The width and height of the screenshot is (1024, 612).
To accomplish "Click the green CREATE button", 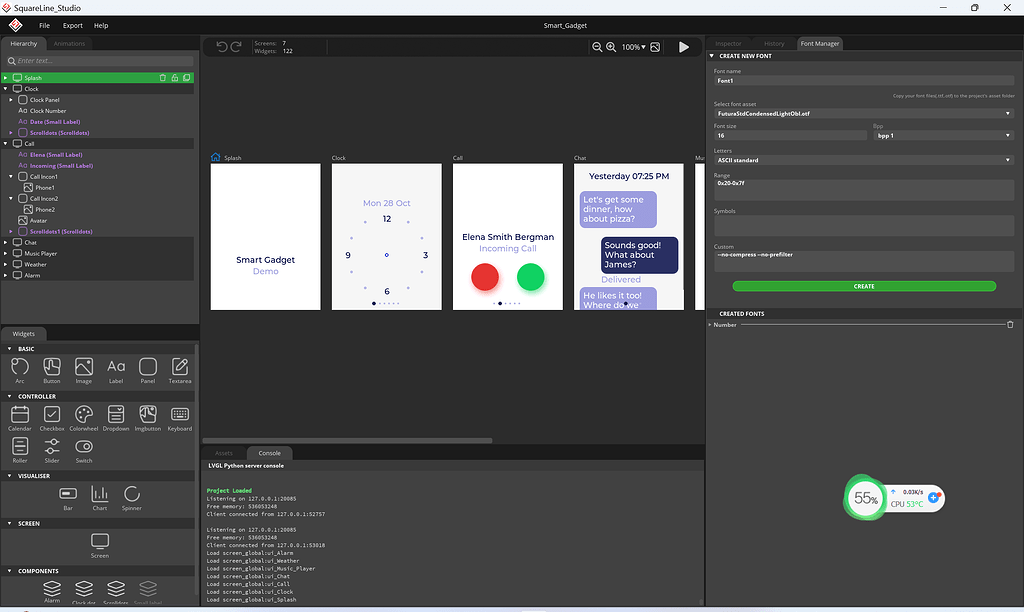I will [x=864, y=286].
